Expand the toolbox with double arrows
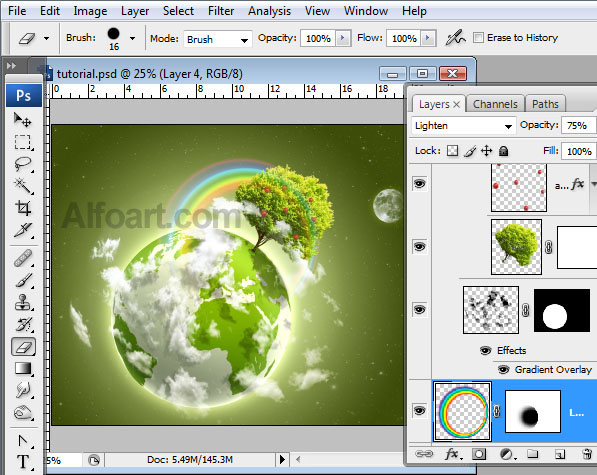The height and width of the screenshot is (475, 597). 11,65
